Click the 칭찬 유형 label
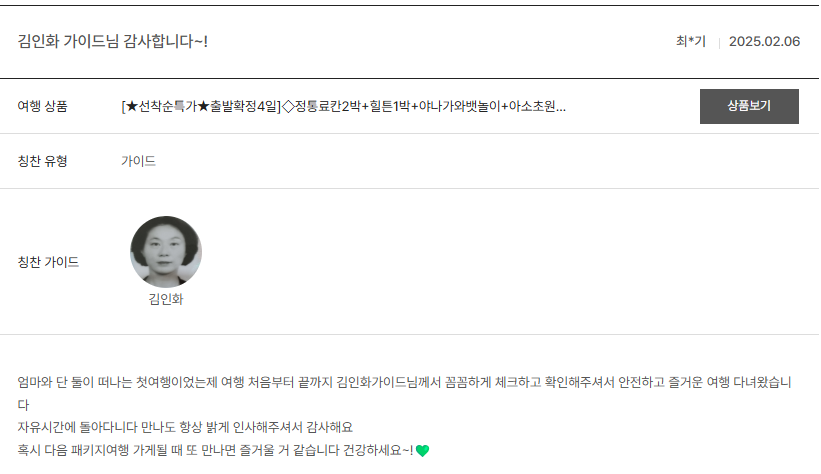This screenshot has height=474, width=821. pos(42,161)
